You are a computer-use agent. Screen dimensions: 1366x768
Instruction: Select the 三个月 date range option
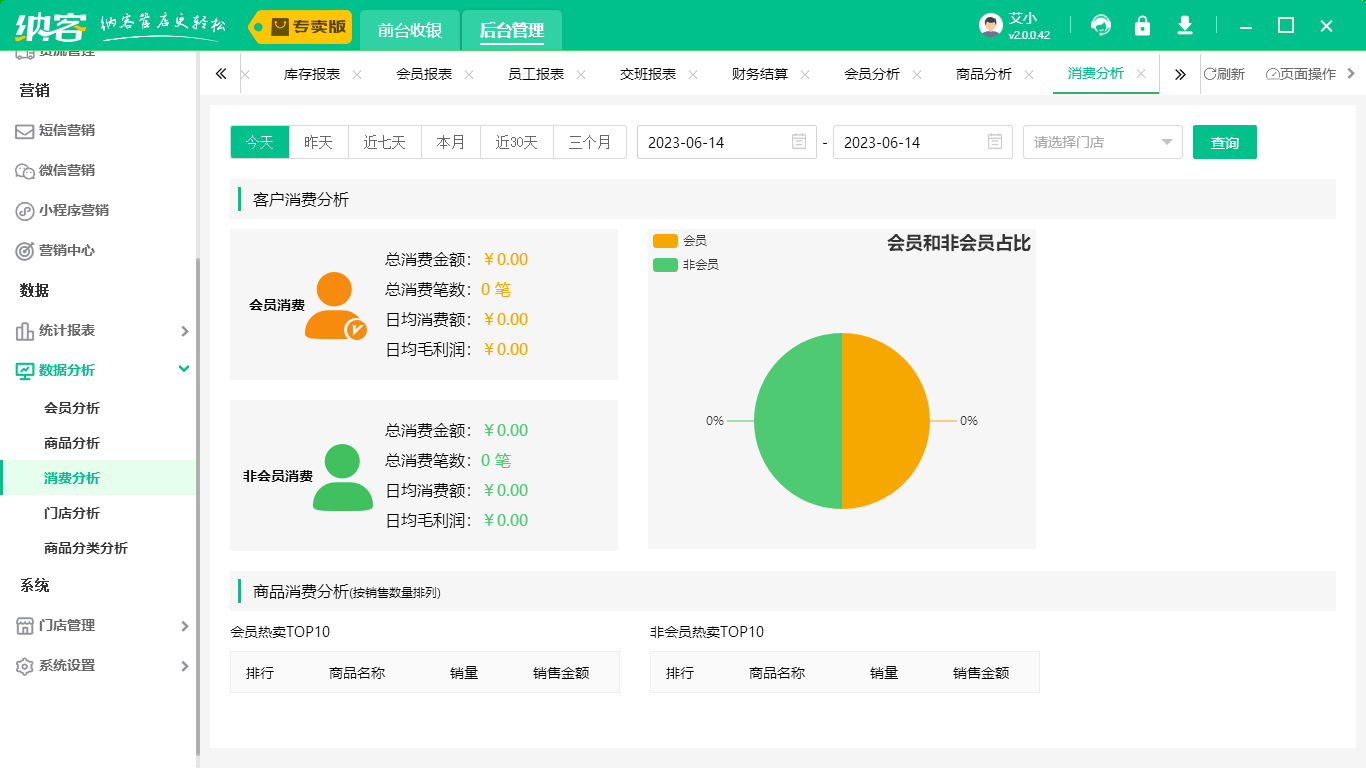pyautogui.click(x=590, y=142)
